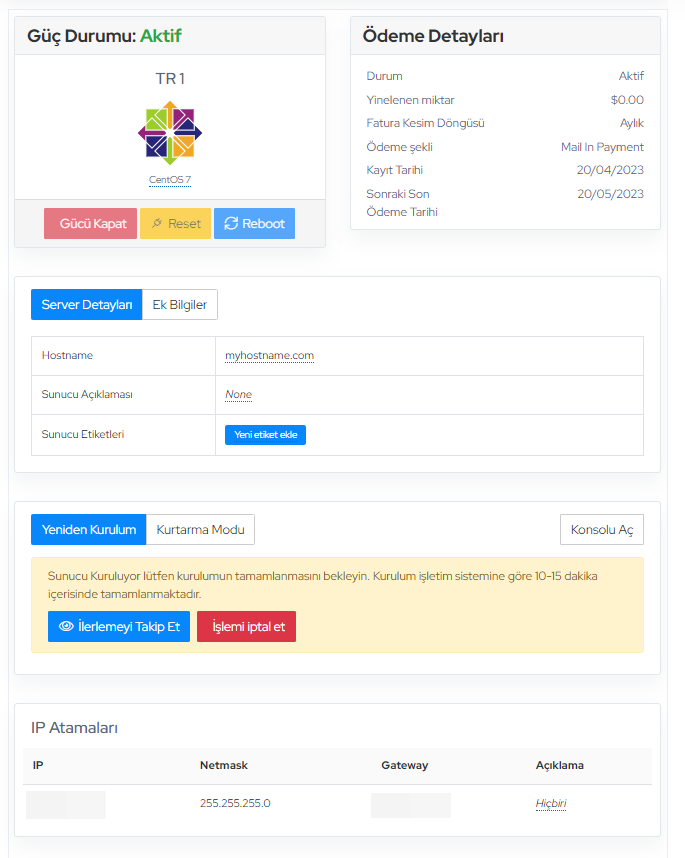This screenshot has width=685, height=858.
Task: Open the console with Konsolu Aç
Action: 601,529
